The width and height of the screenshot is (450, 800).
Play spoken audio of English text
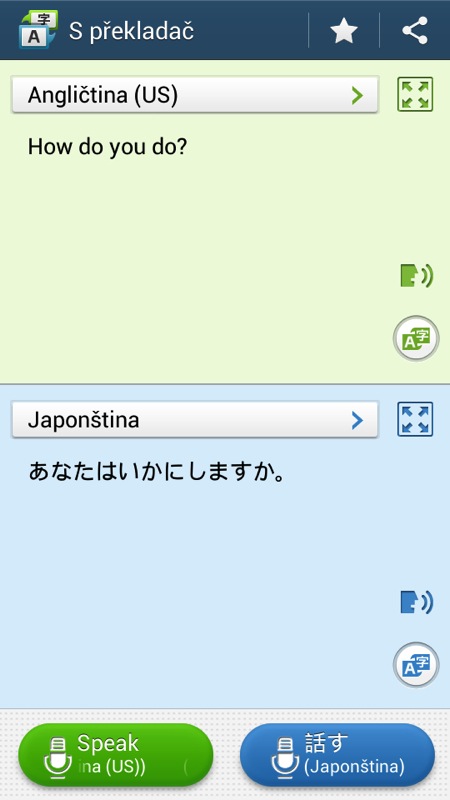click(416, 276)
